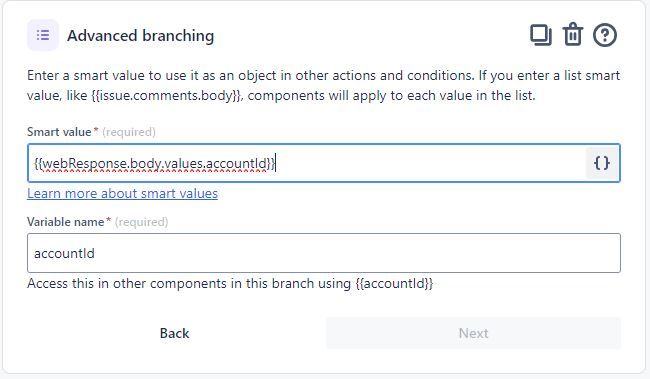
Task: Click the description paragraph about smart values
Action: click(323, 85)
